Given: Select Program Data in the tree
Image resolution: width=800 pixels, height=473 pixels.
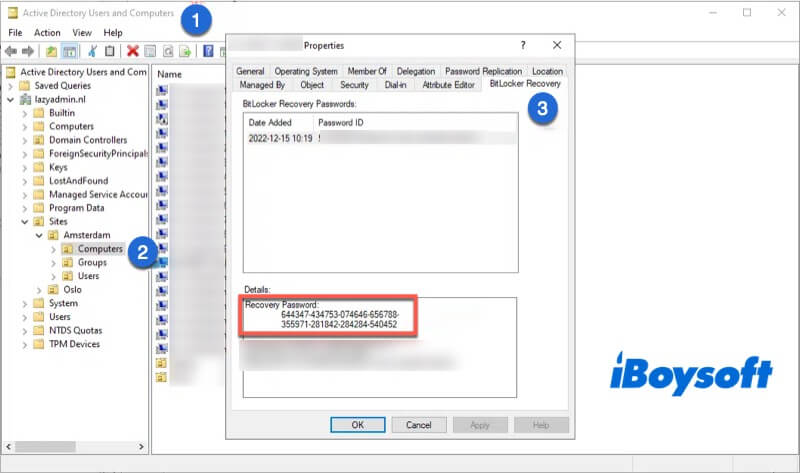Looking at the screenshot, I should tap(77, 208).
